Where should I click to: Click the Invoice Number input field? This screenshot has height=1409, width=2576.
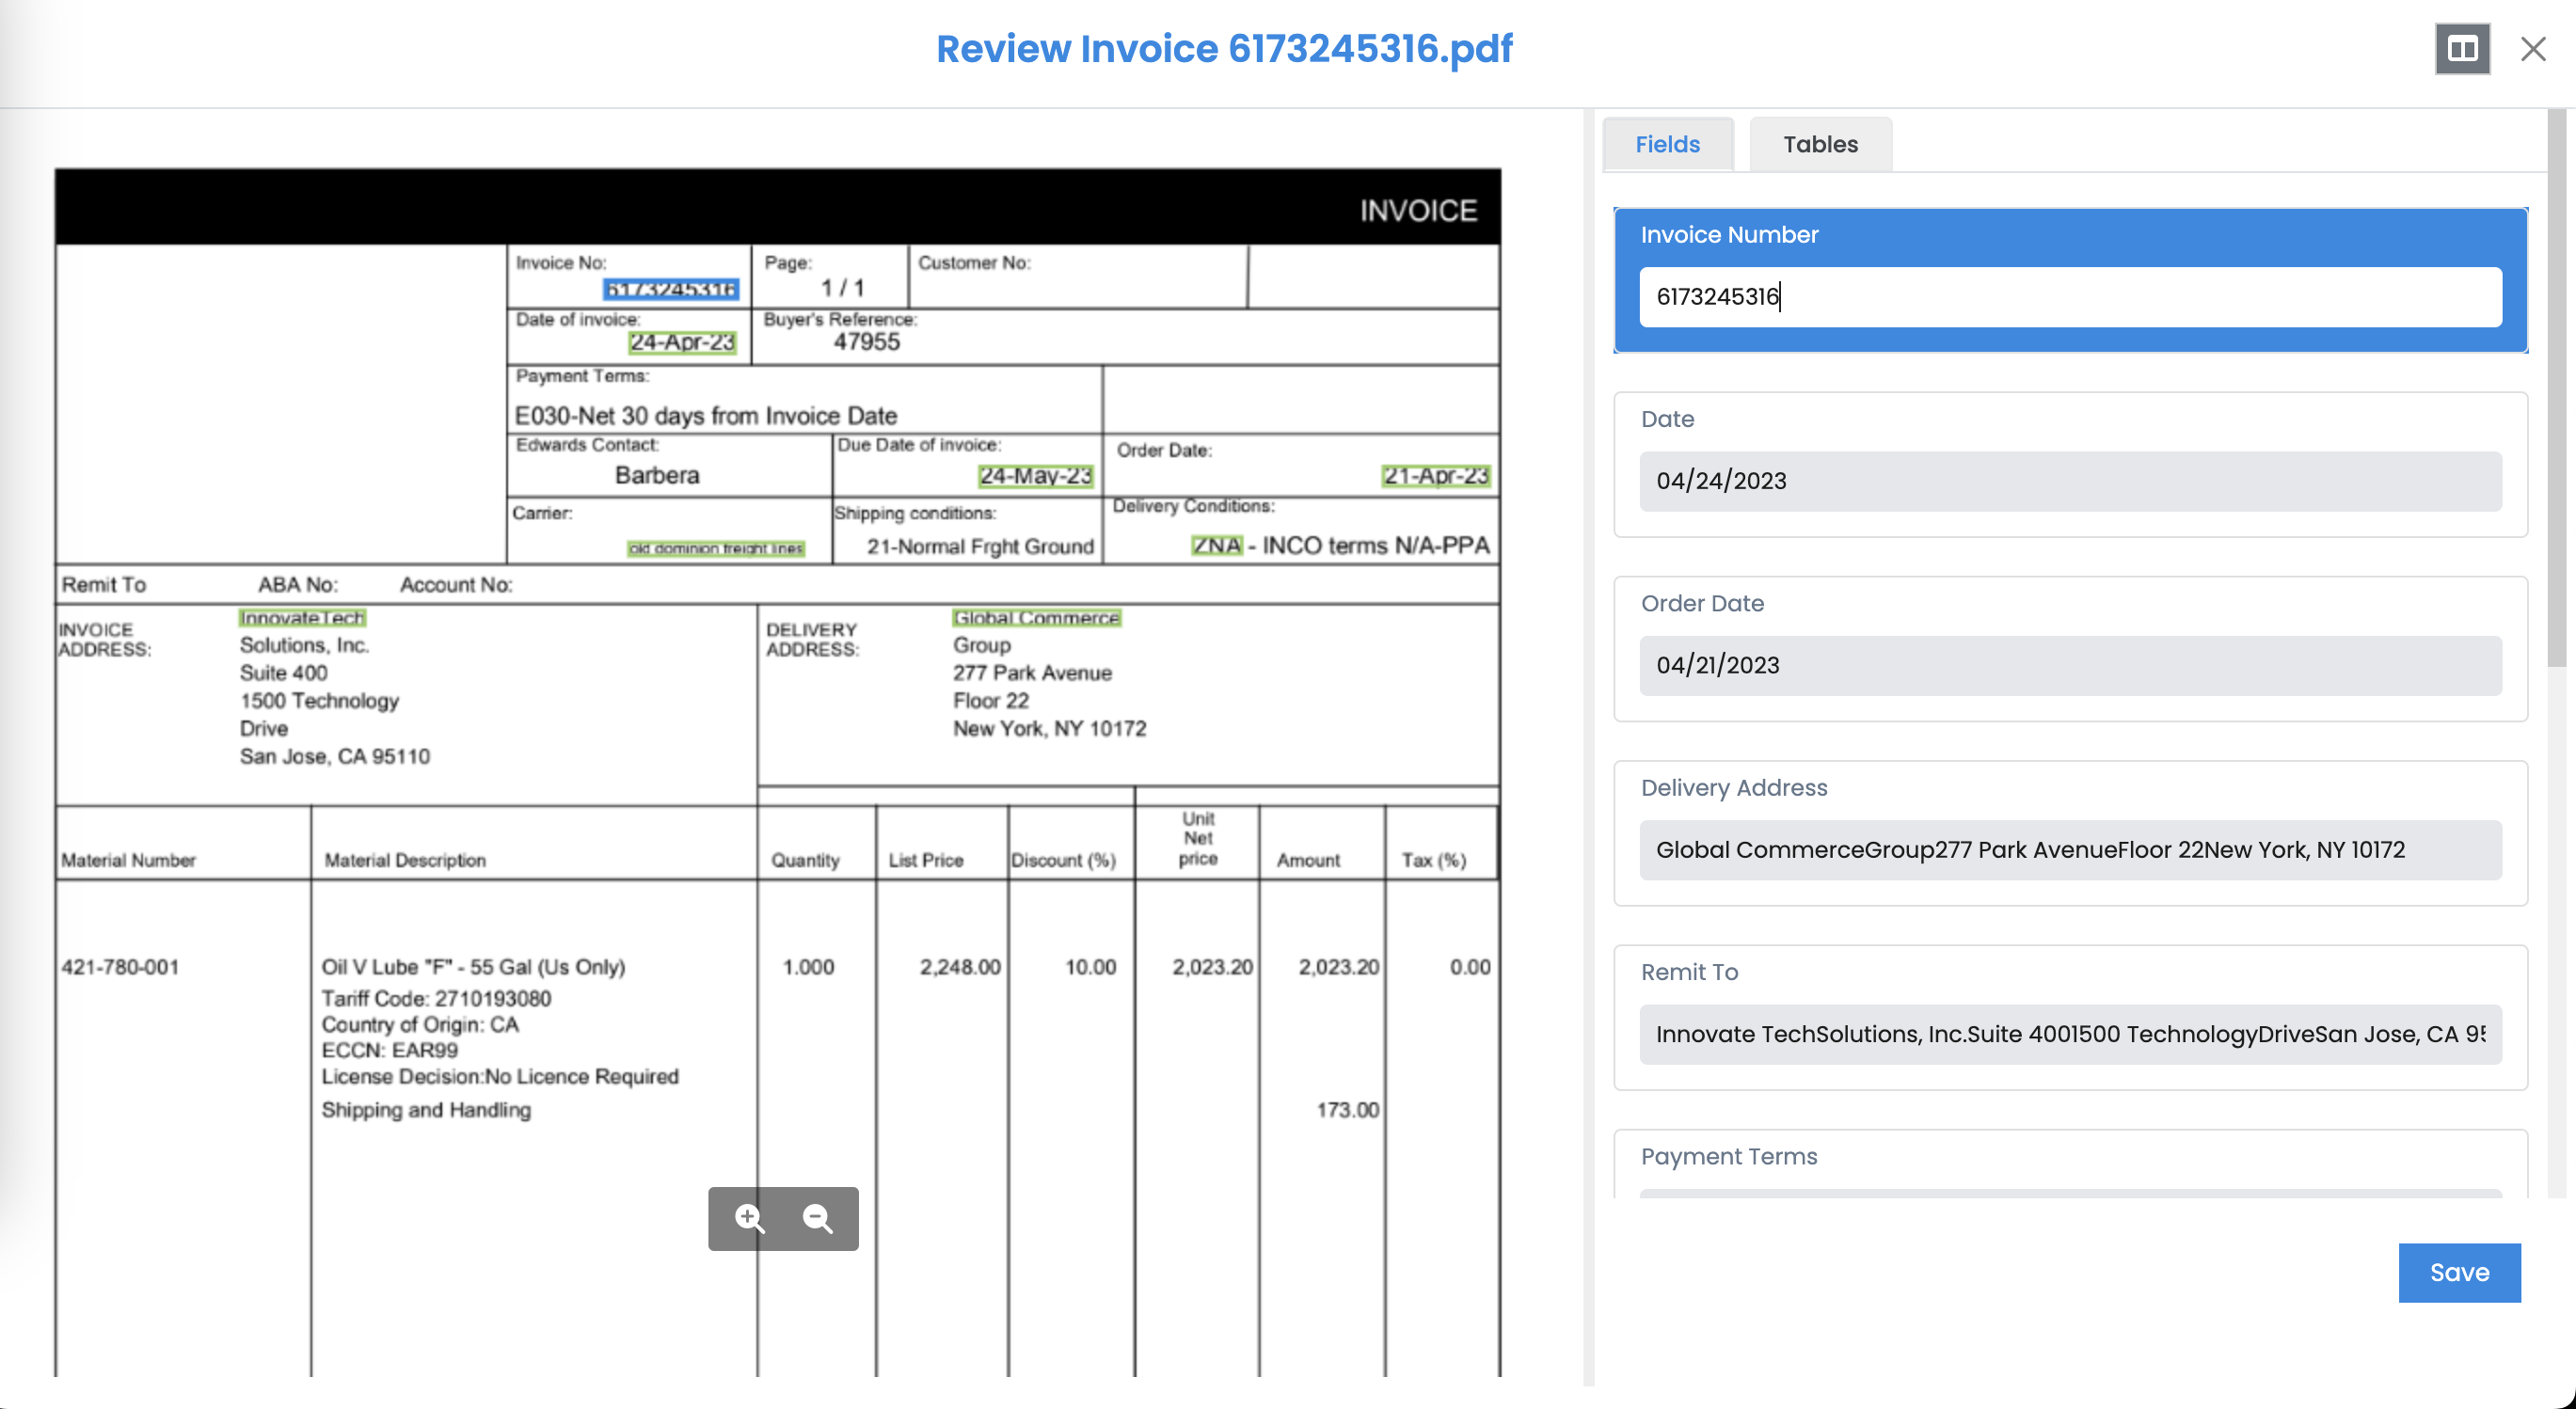click(x=2069, y=296)
